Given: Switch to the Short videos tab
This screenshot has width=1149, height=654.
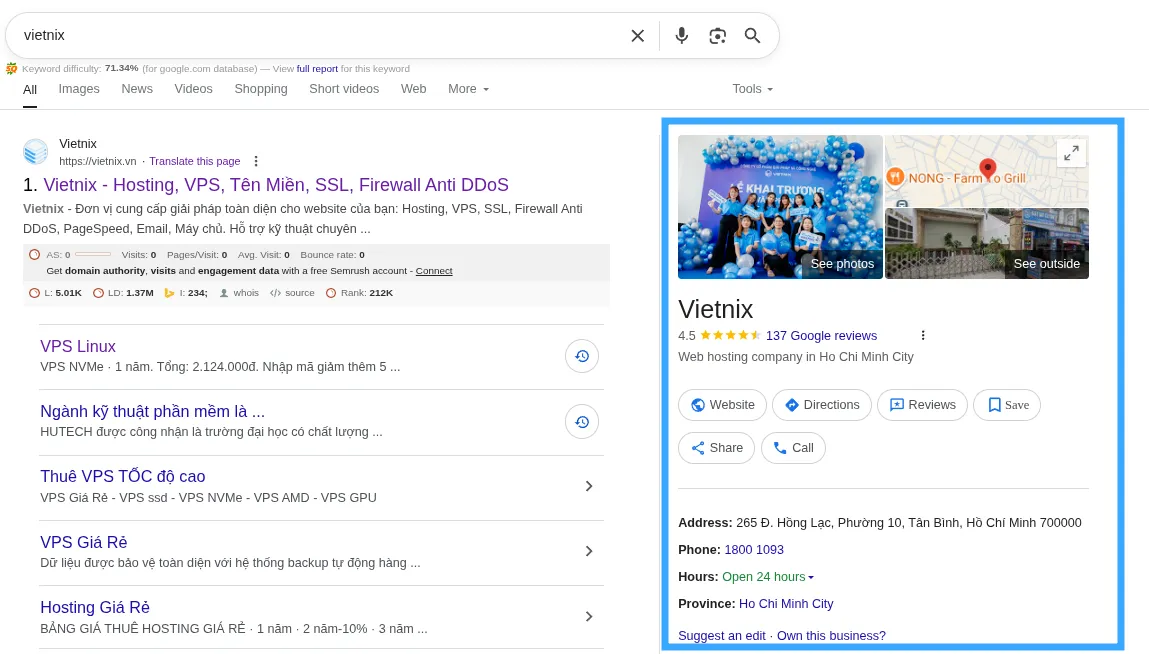Looking at the screenshot, I should (344, 89).
